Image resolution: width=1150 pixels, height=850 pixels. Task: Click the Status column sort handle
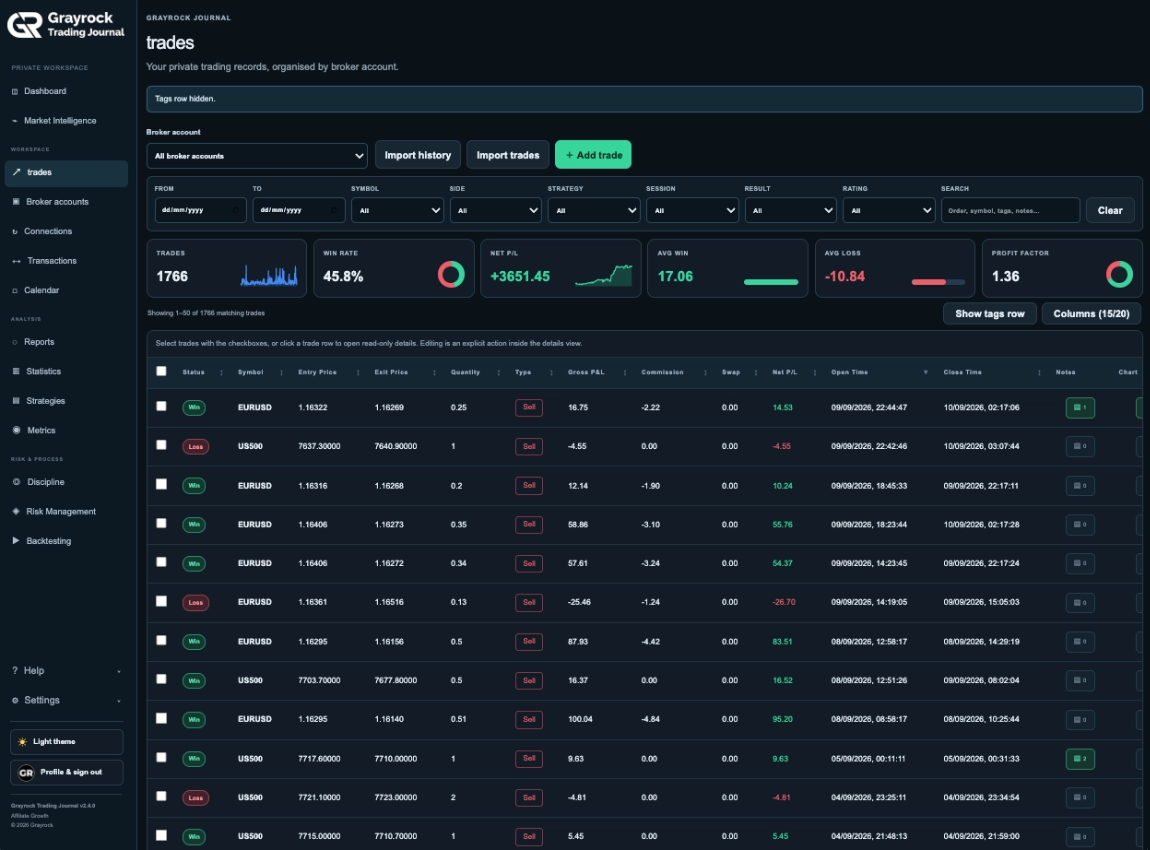(221, 373)
